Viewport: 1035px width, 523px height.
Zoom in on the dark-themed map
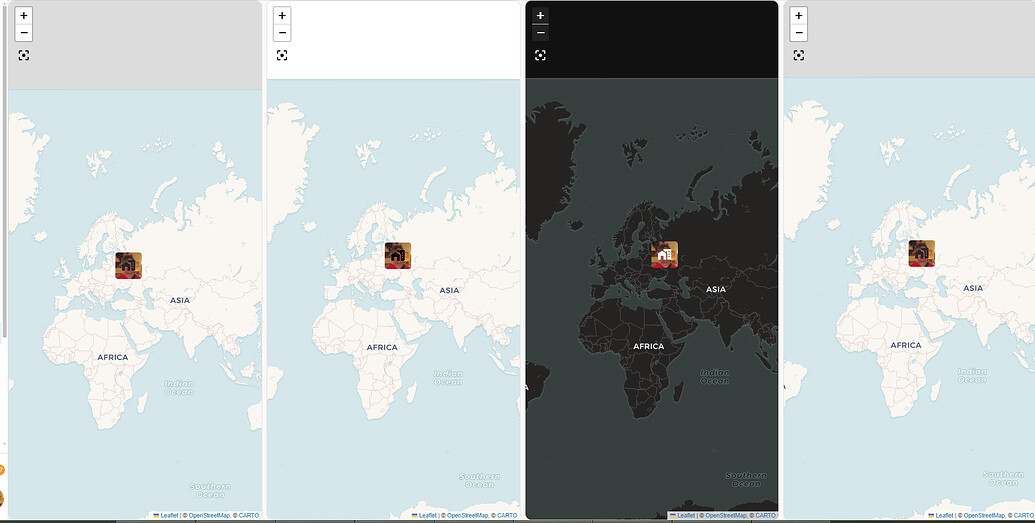pos(540,15)
